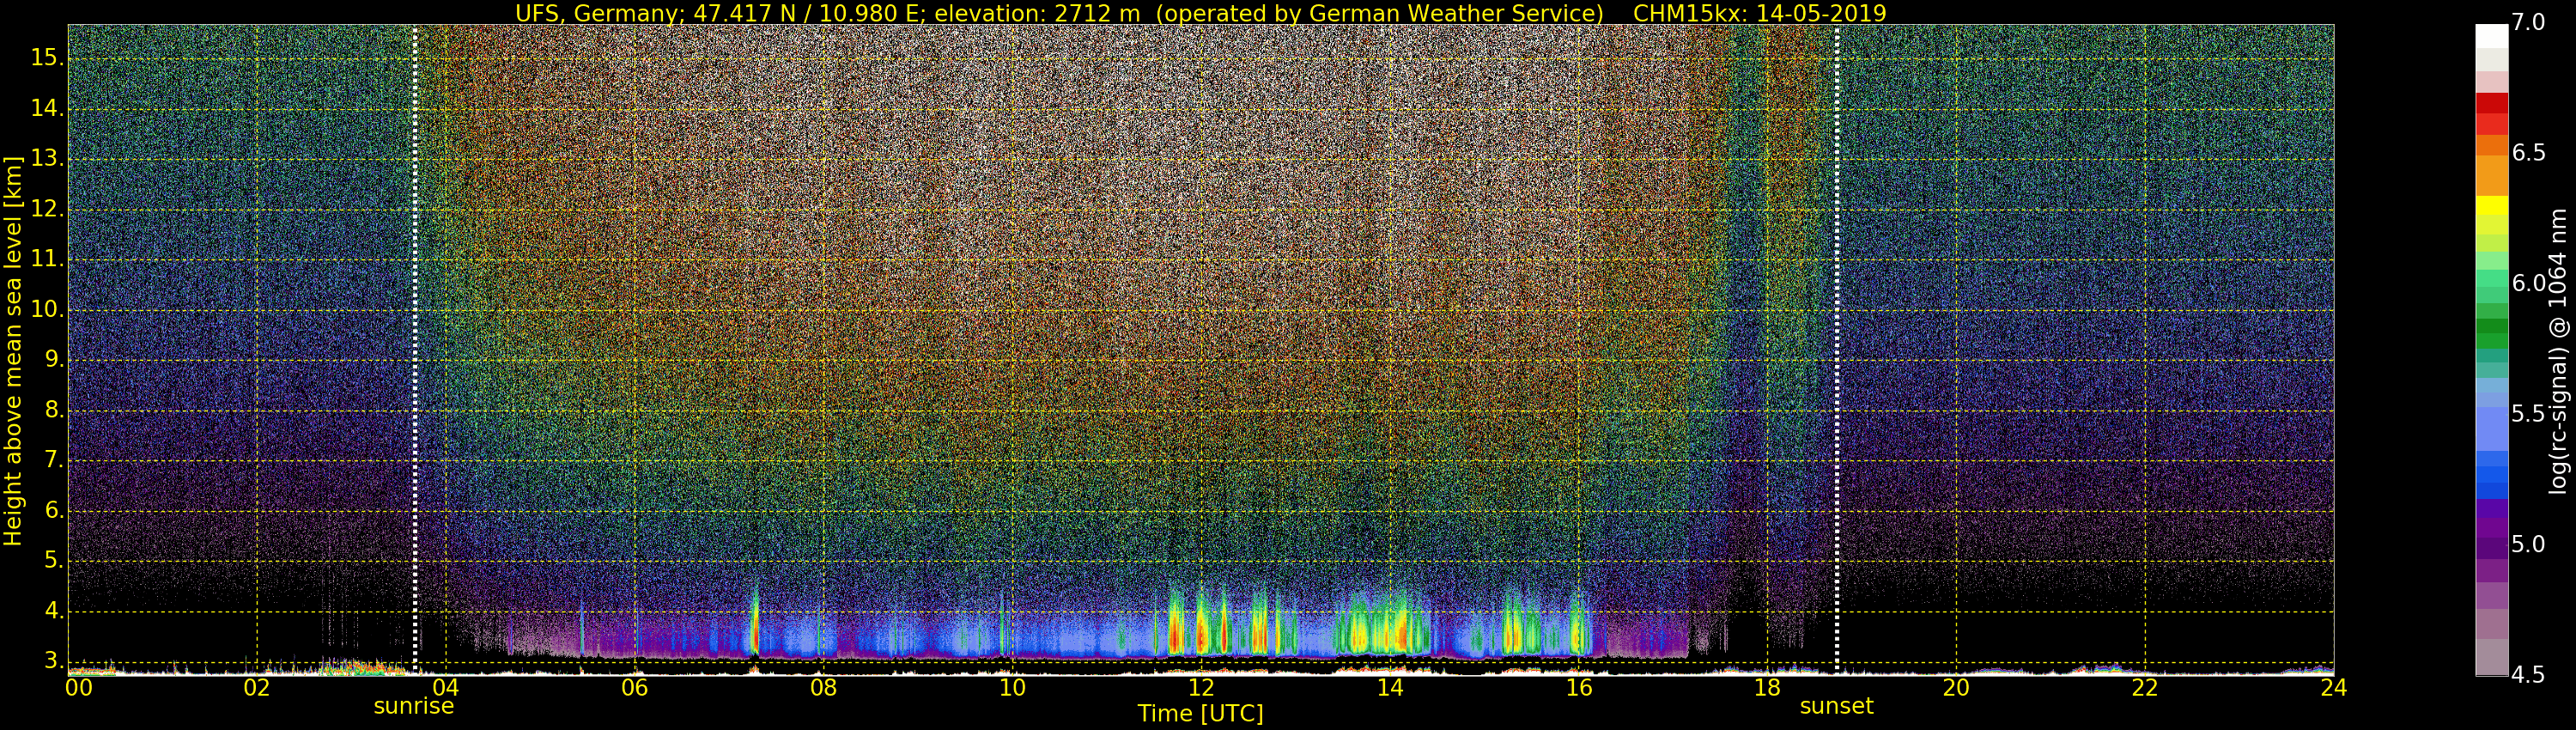
Task: Click the '5.' height tick label
Action: pyautogui.click(x=53, y=561)
